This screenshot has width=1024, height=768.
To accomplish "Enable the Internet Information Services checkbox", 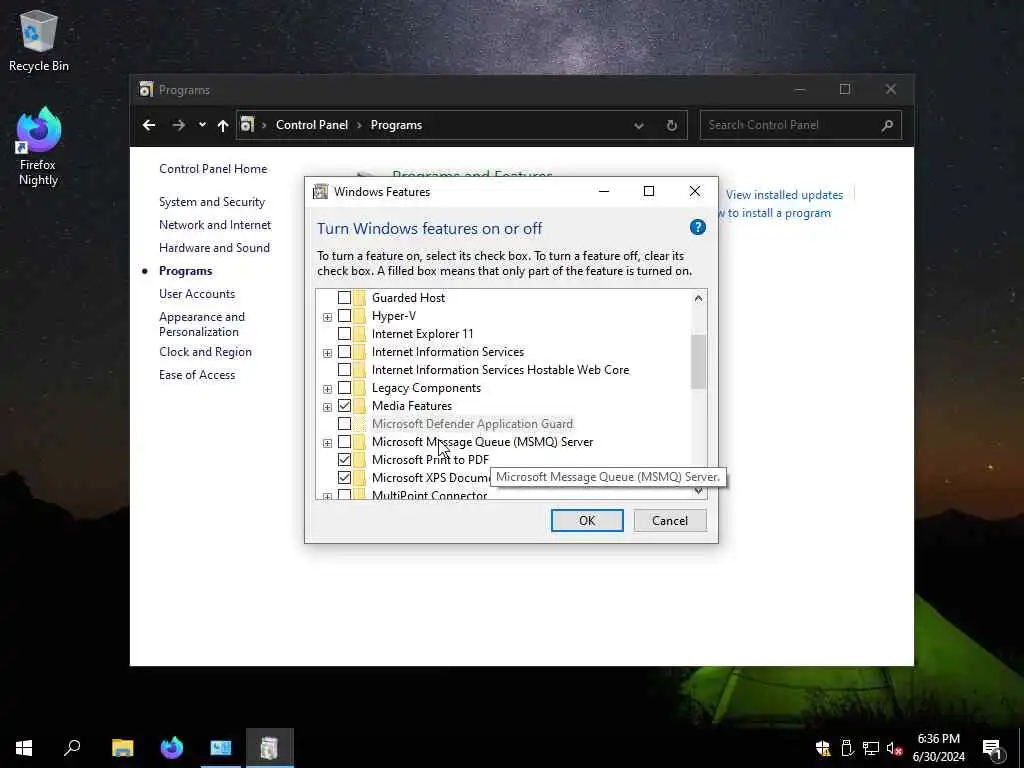I will (x=344, y=351).
